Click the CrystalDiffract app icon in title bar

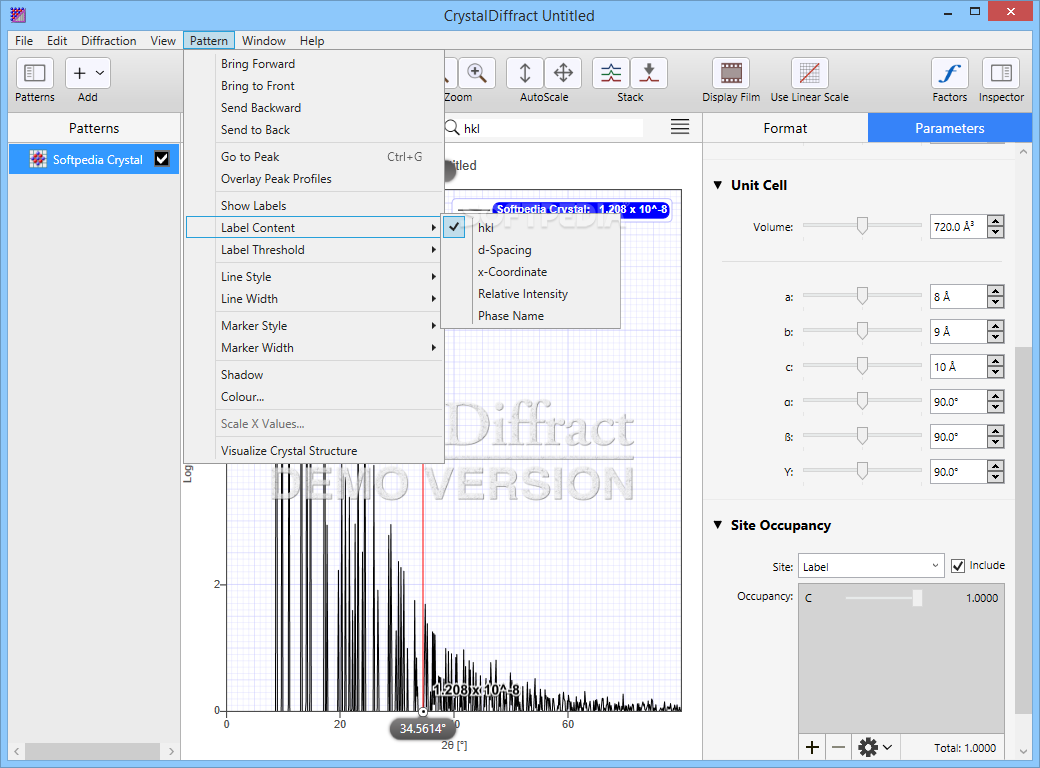19,15
